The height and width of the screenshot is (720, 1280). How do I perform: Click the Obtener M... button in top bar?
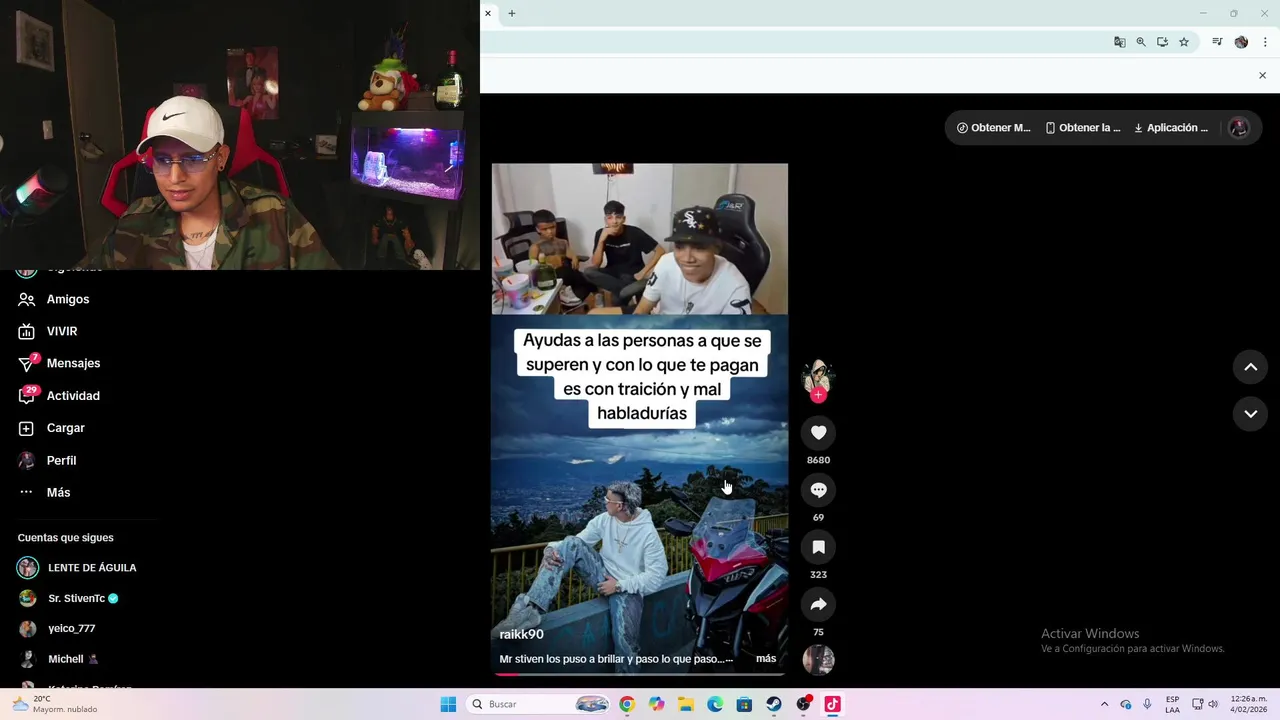coord(993,128)
